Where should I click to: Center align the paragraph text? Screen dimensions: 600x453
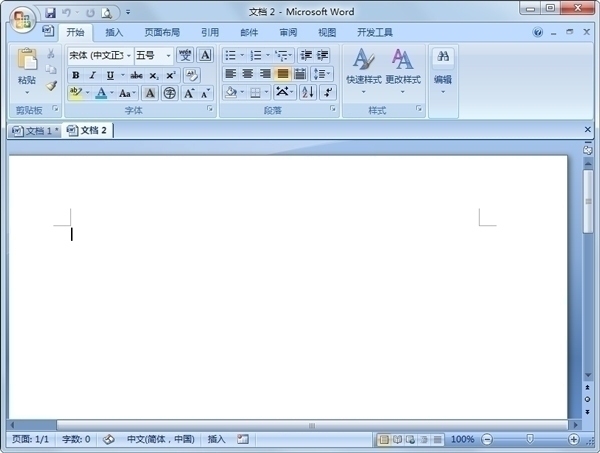[x=248, y=74]
